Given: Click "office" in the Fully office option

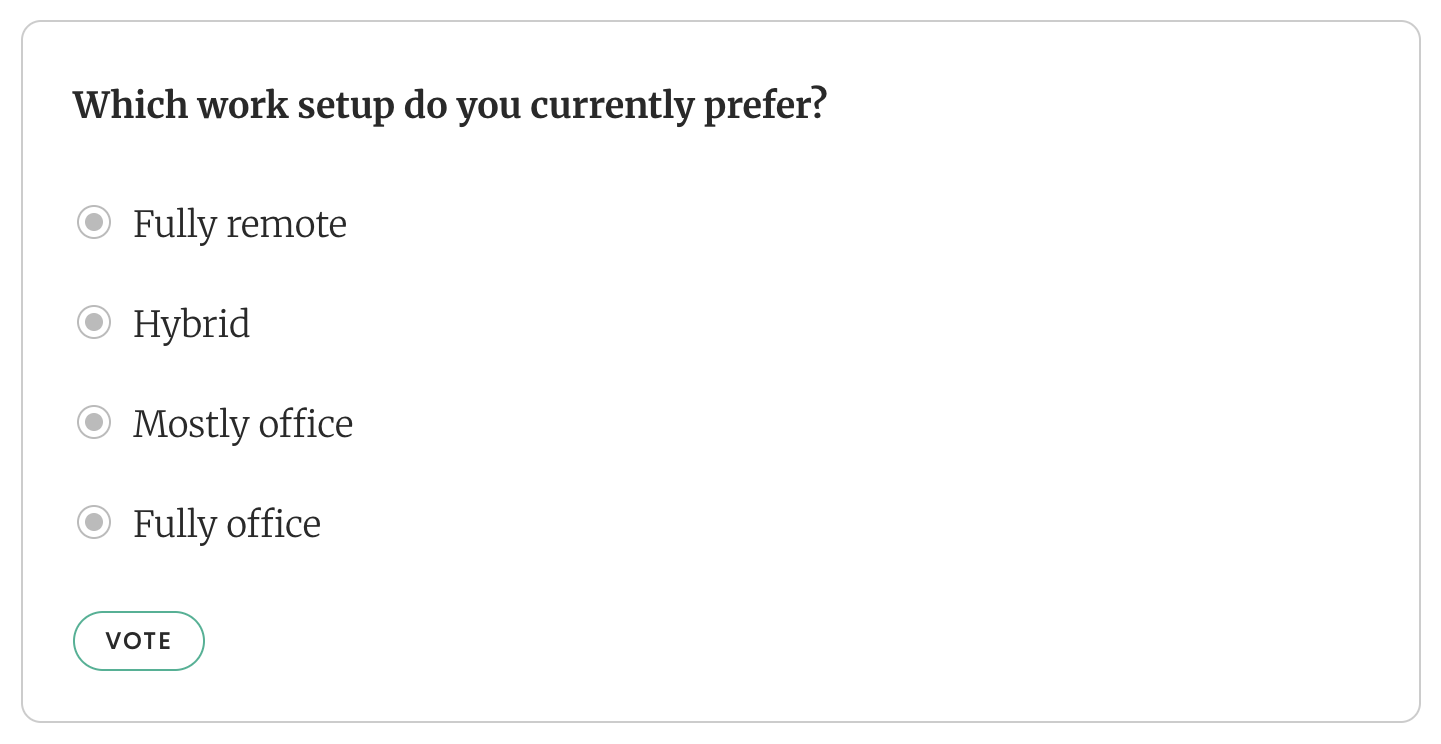Looking at the screenshot, I should 274,524.
